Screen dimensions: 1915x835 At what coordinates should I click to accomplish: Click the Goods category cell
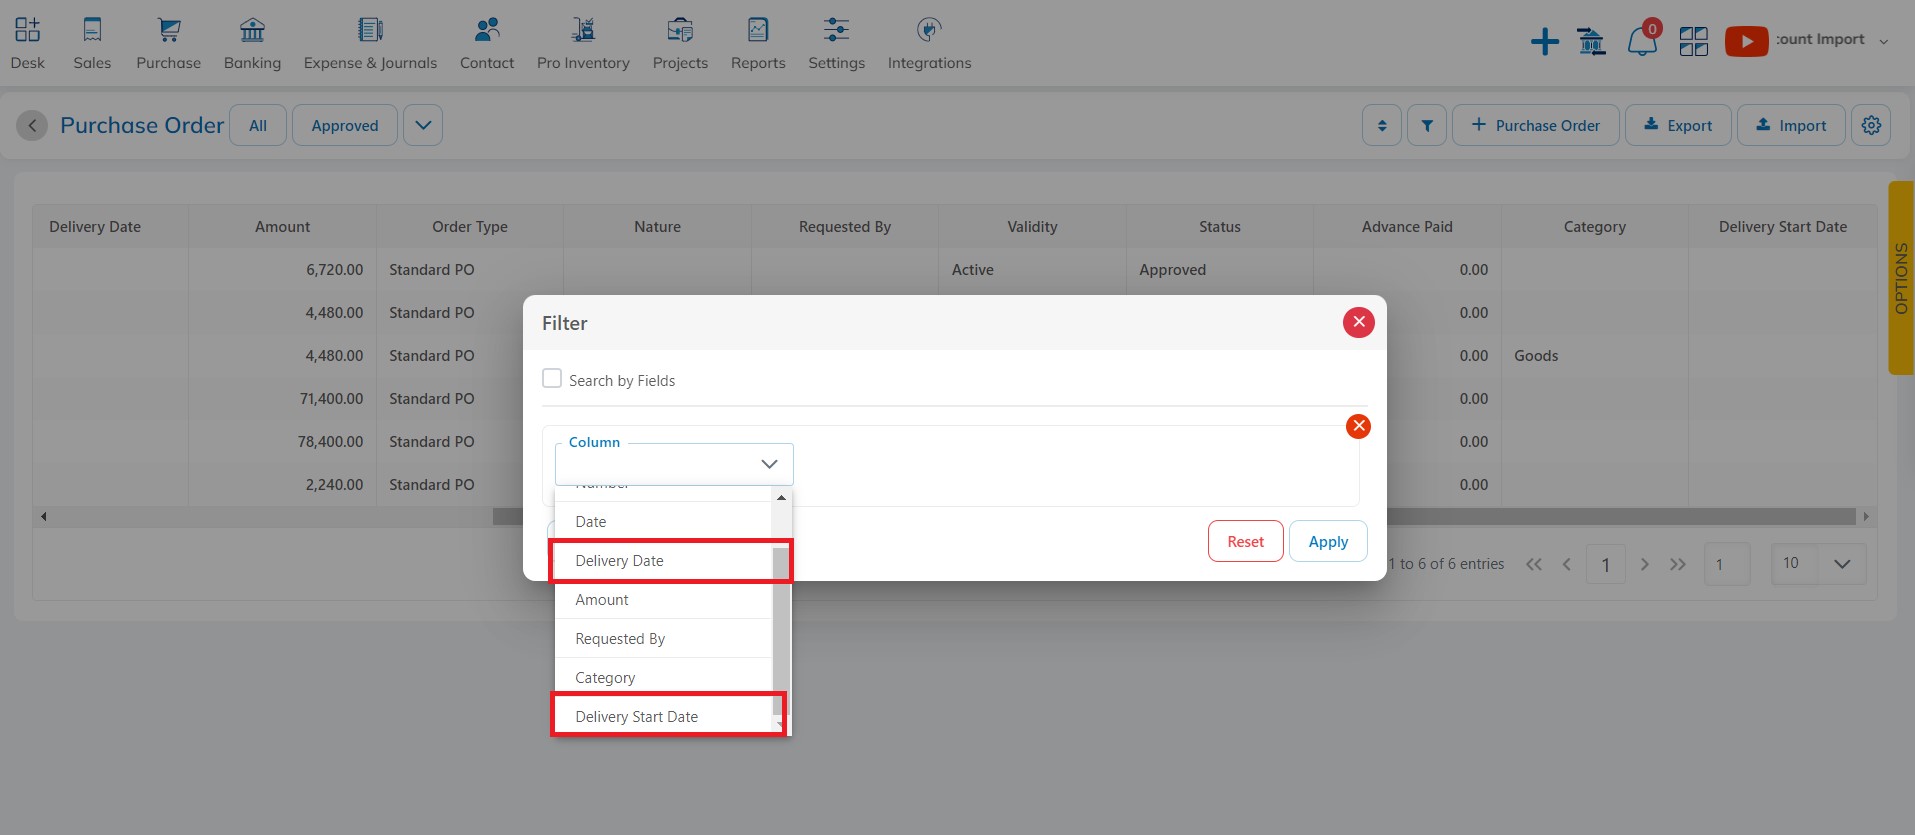coord(1595,355)
